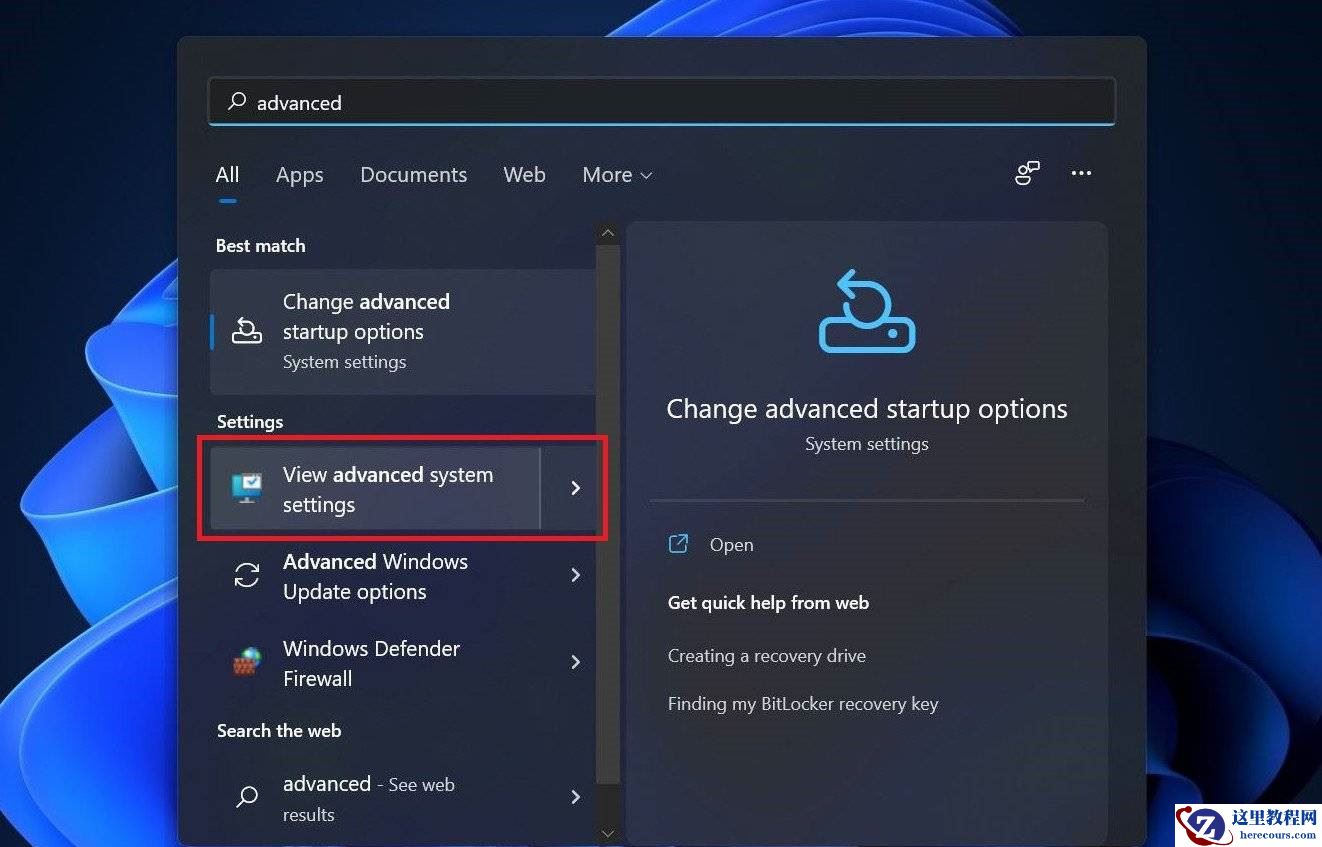
Task: Expand the More filter dropdown
Action: (x=616, y=175)
